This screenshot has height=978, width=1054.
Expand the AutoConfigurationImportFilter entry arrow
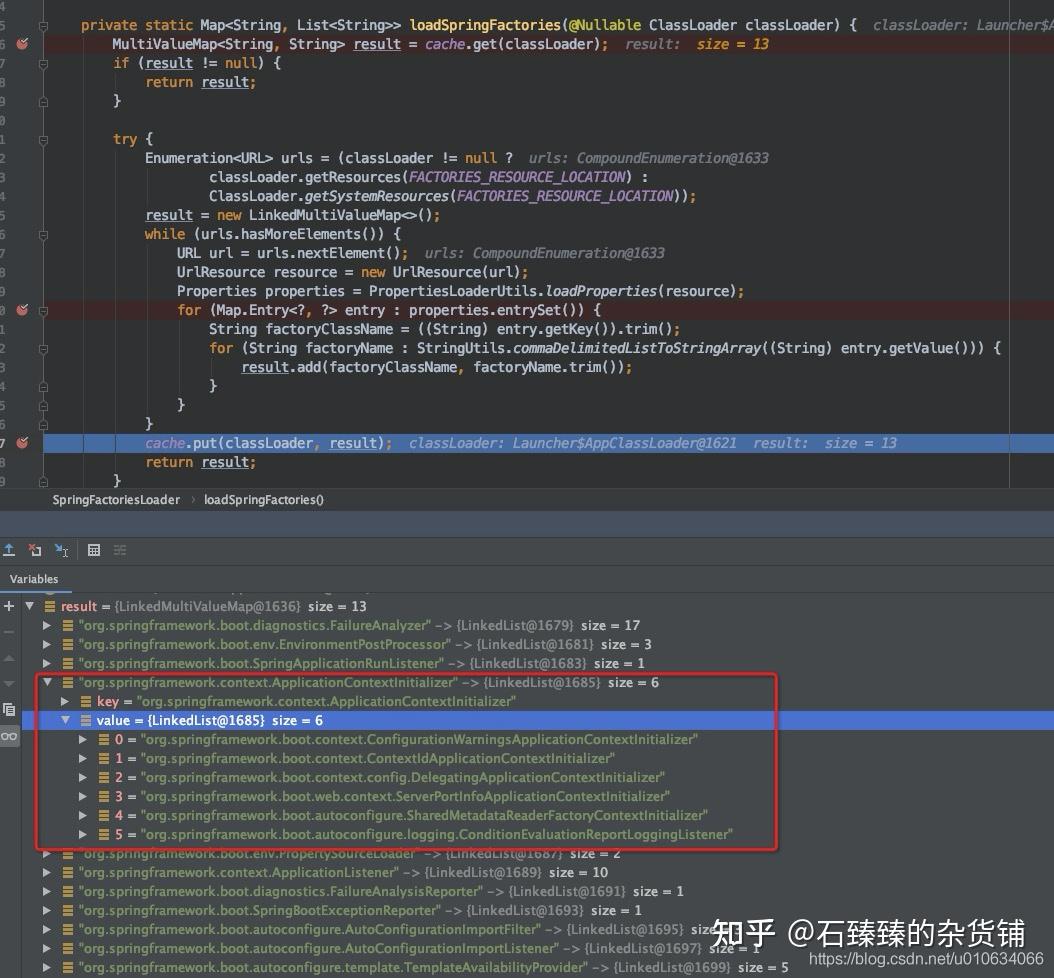point(47,929)
